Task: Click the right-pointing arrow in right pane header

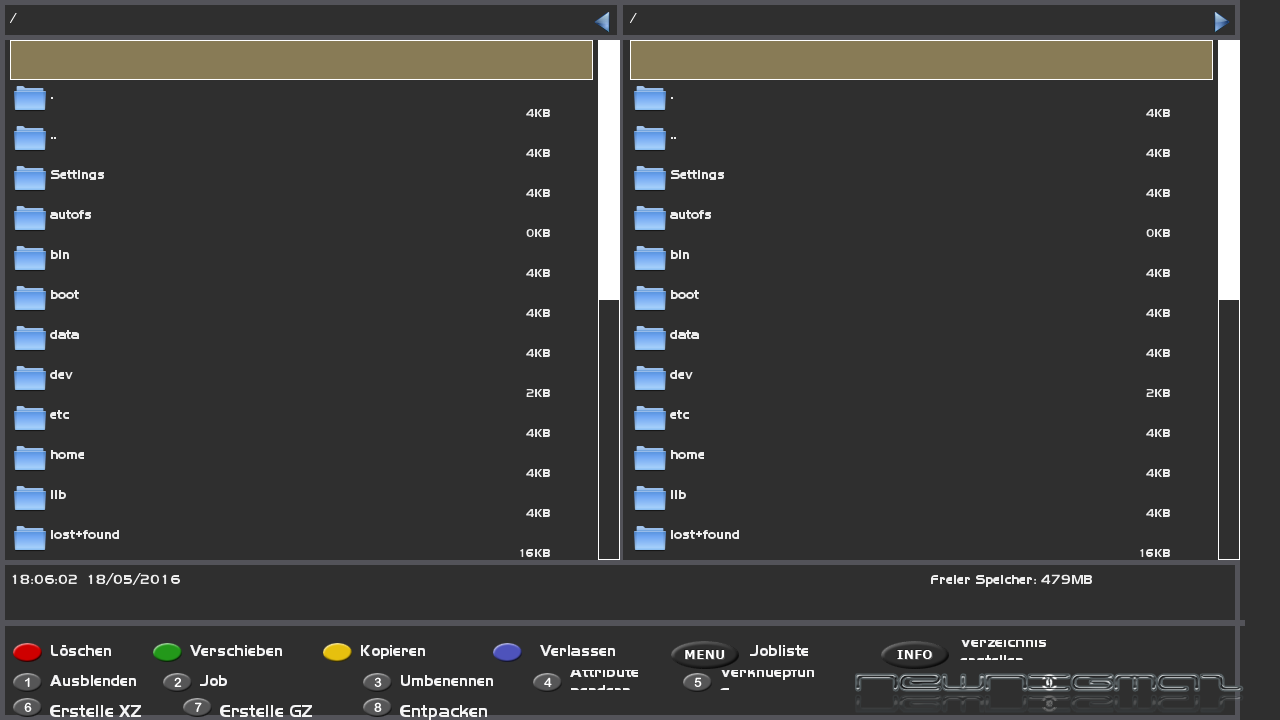Action: pos(1221,22)
